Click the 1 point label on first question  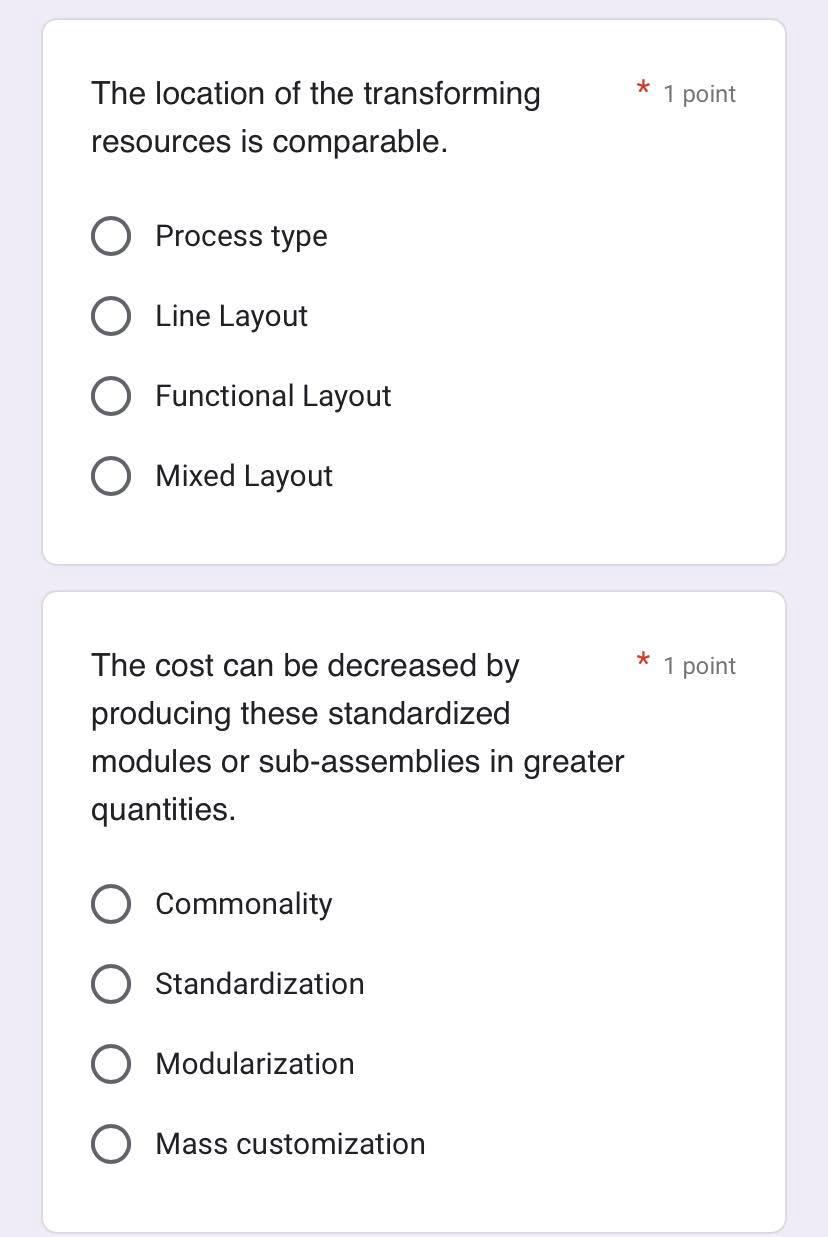699,93
